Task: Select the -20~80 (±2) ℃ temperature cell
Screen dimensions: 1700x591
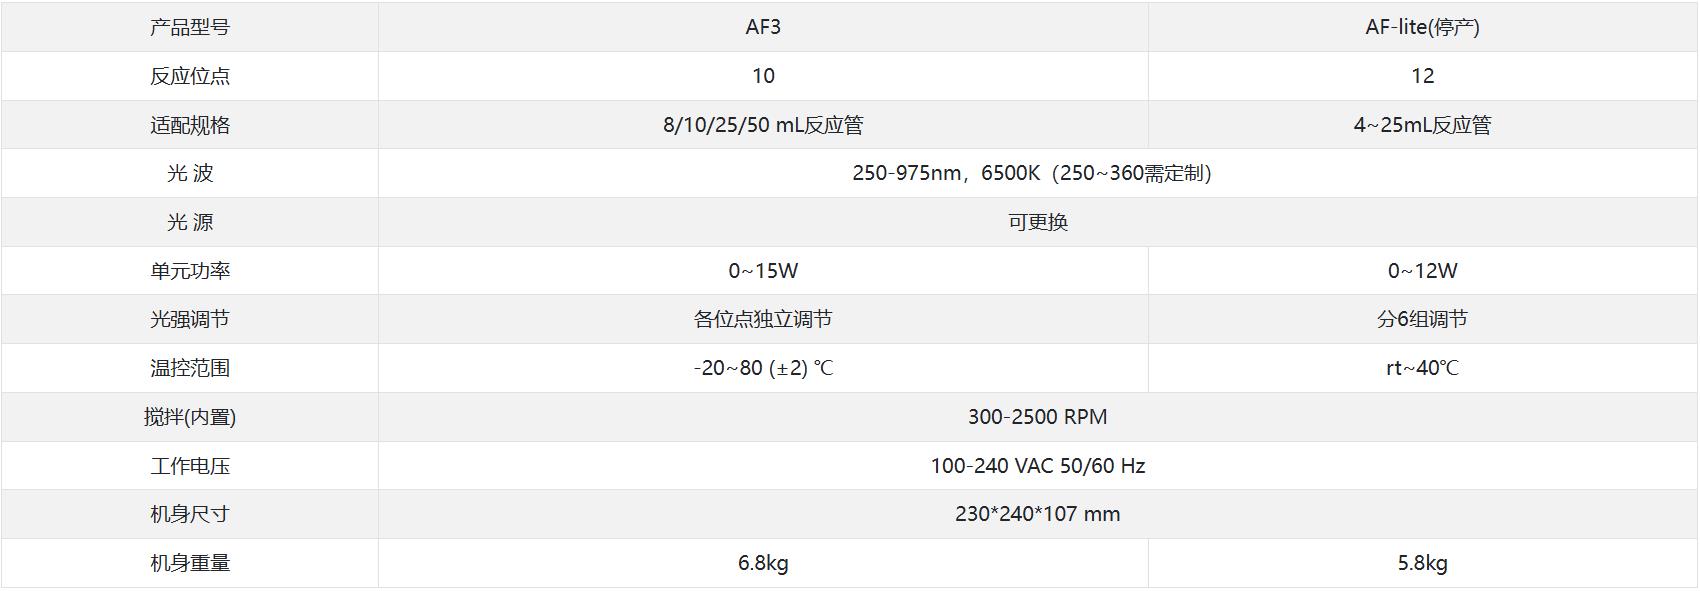Action: pos(763,368)
